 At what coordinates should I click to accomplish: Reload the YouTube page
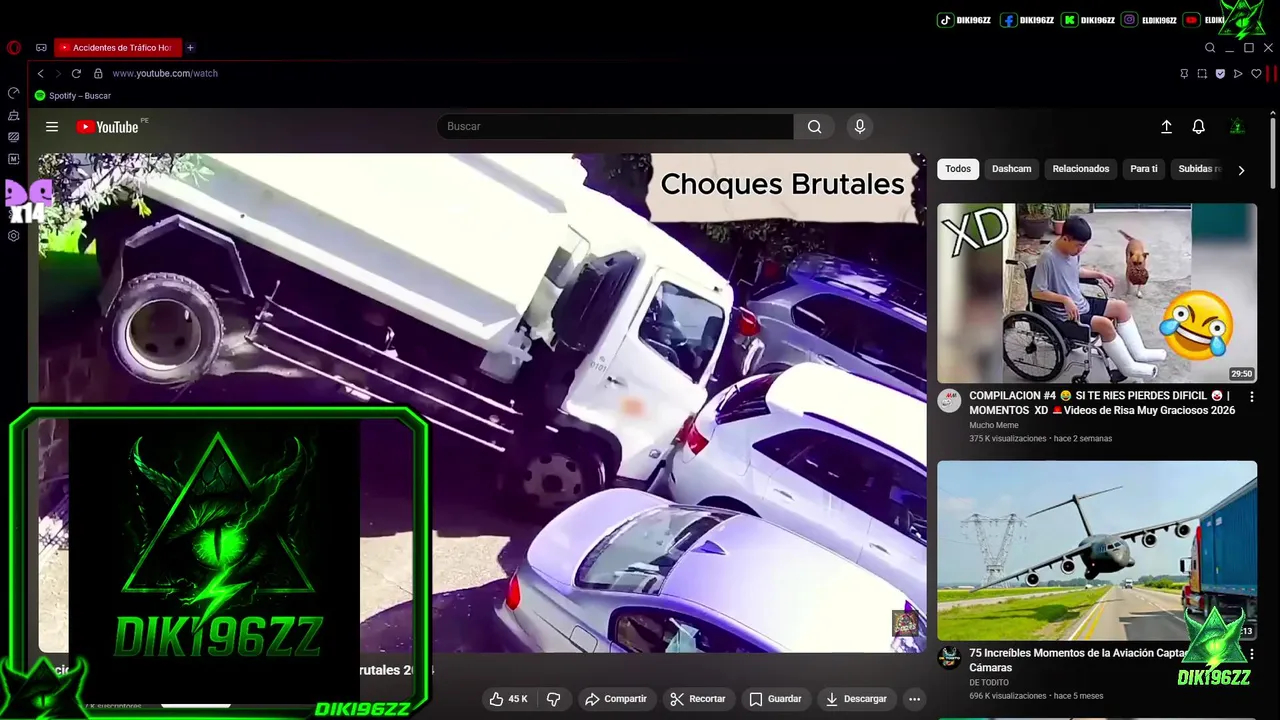[76, 73]
